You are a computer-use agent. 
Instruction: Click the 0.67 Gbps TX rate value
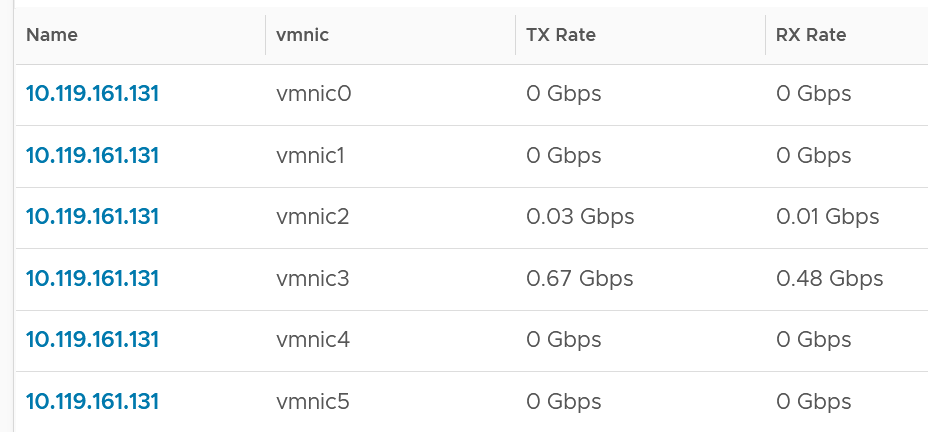[x=580, y=278]
